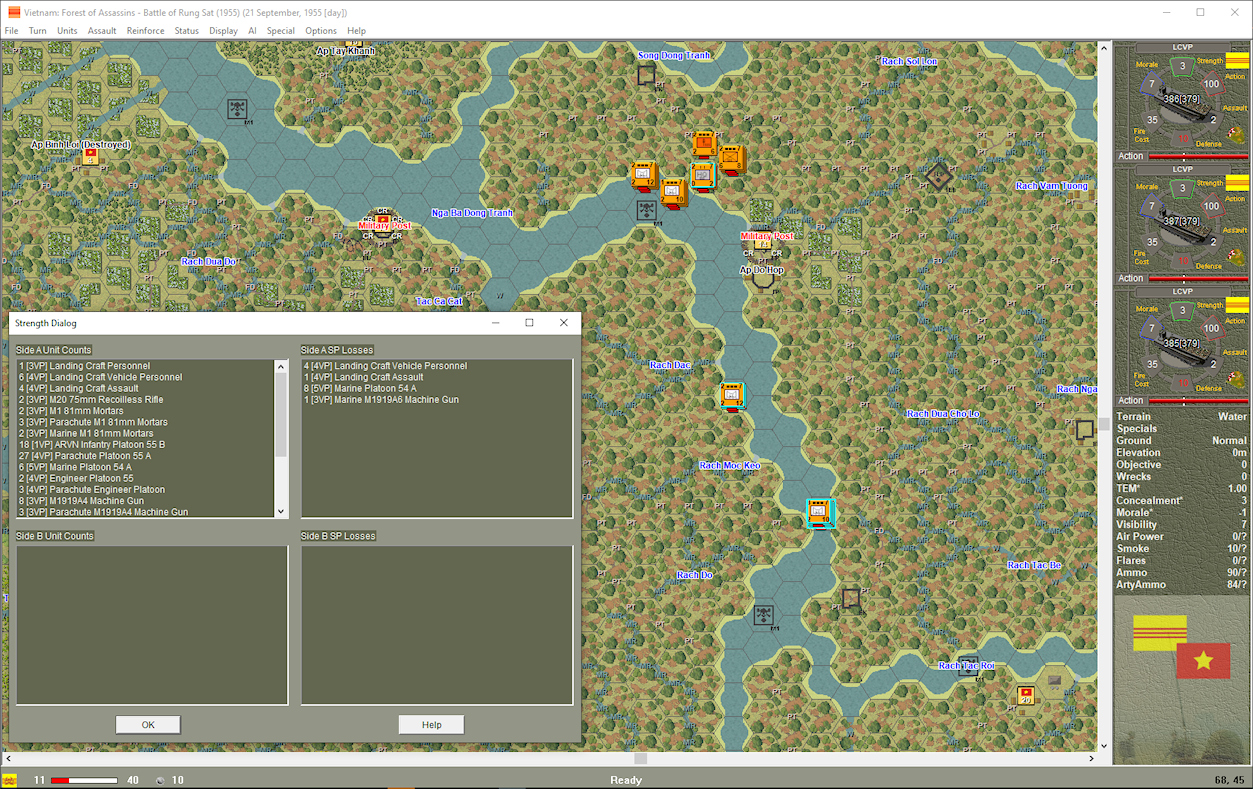The image size is (1253, 789).
Task: Select row '1 [3VP] Landing Craft Personnel'
Action: click(x=145, y=366)
